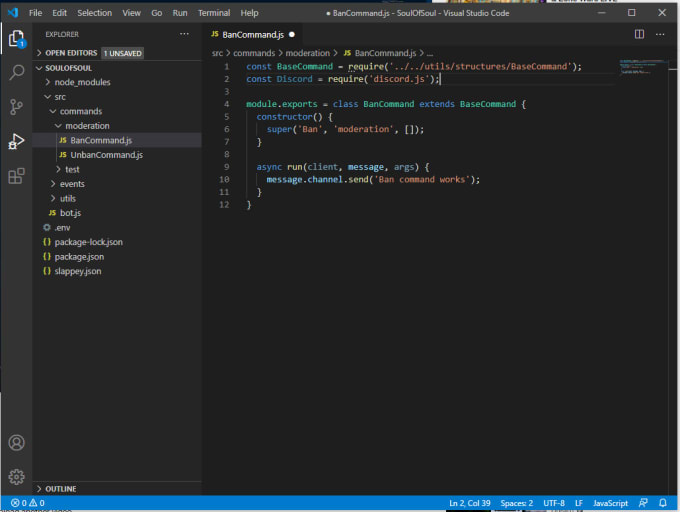Click the src breadcrumb segment
The width and height of the screenshot is (680, 512).
[217, 53]
